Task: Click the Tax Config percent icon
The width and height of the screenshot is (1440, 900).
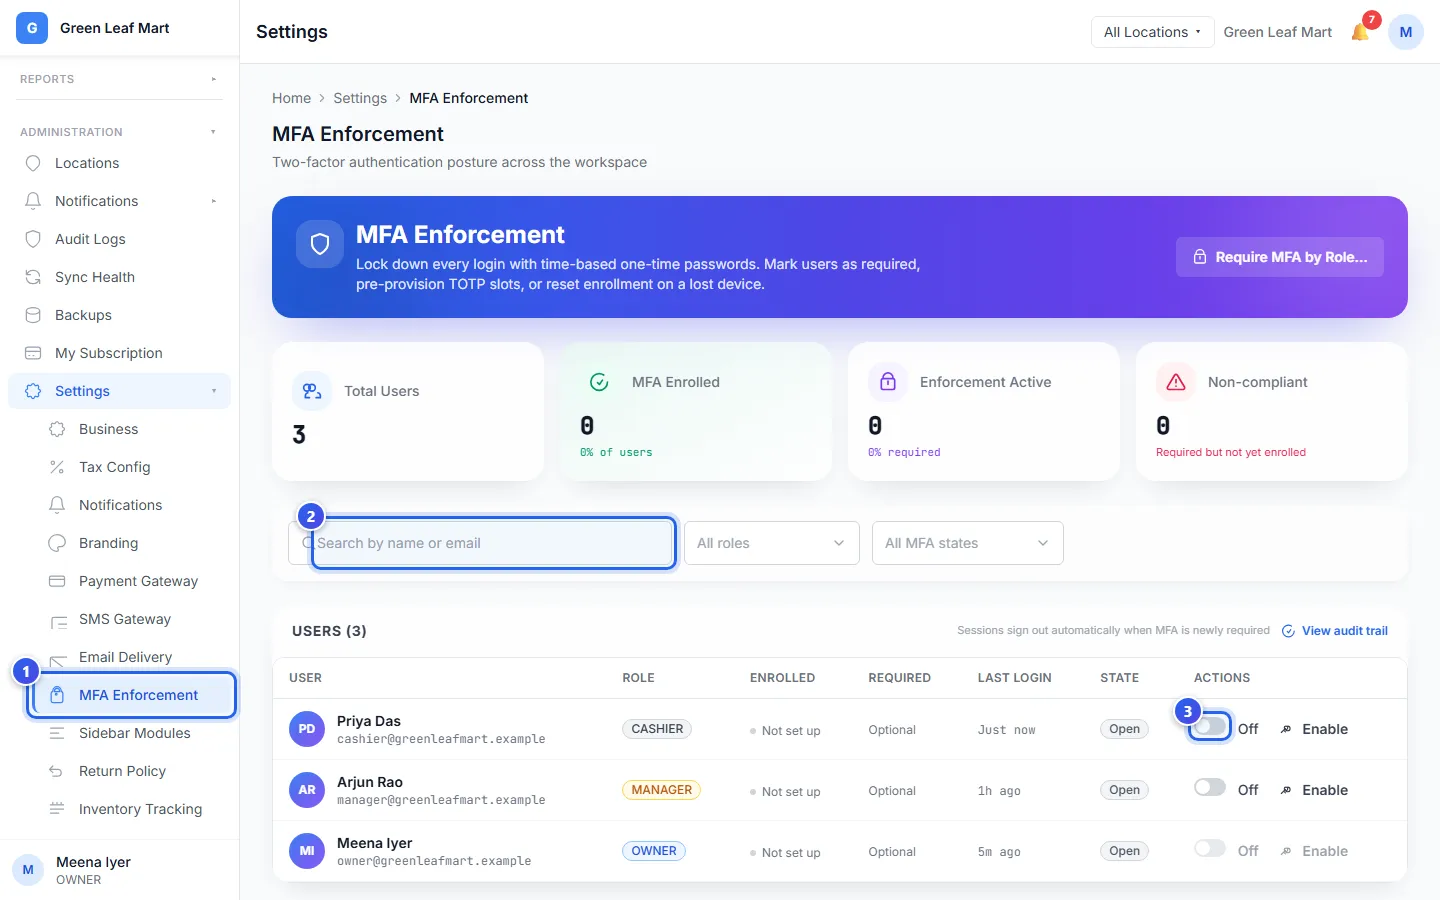Action: click(x=57, y=467)
